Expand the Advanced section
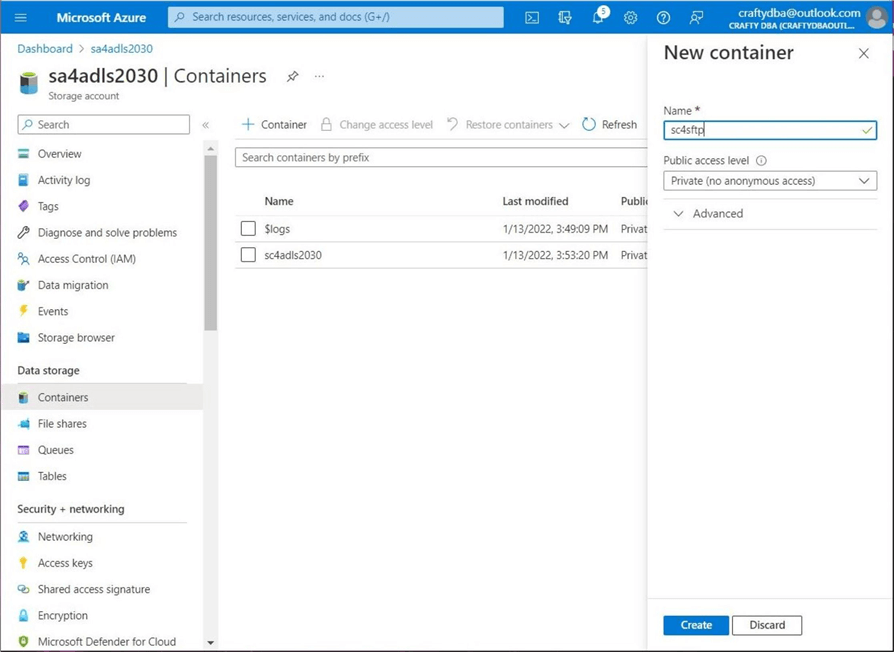 (708, 213)
